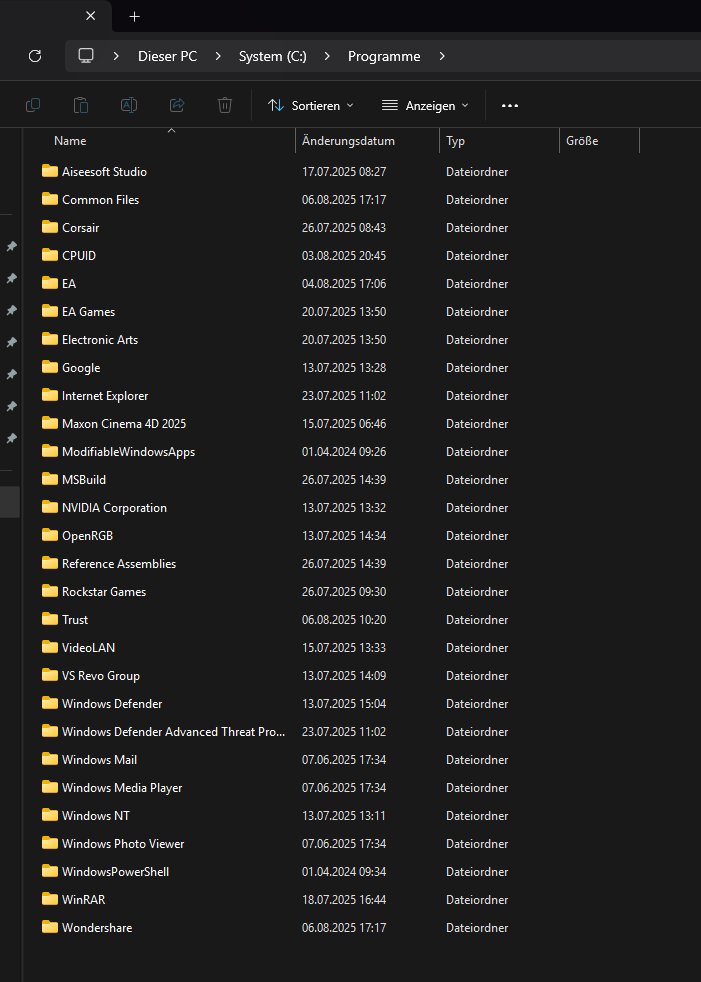Open a new tab with plus button
The image size is (701, 982).
[x=134, y=17]
